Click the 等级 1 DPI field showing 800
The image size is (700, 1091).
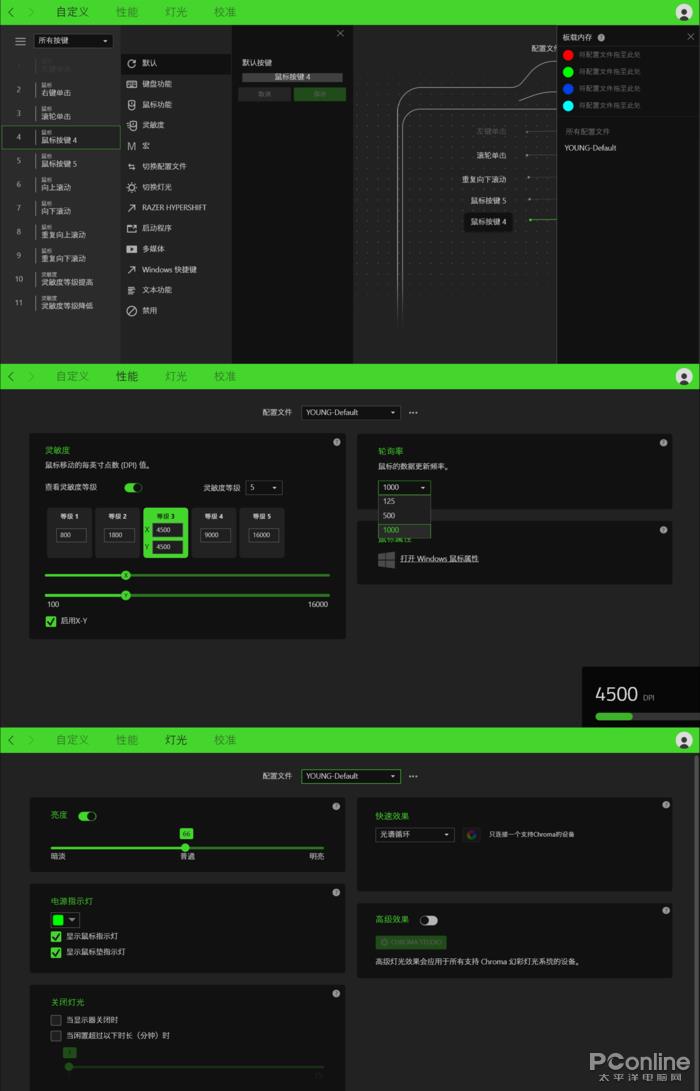pyautogui.click(x=72, y=535)
